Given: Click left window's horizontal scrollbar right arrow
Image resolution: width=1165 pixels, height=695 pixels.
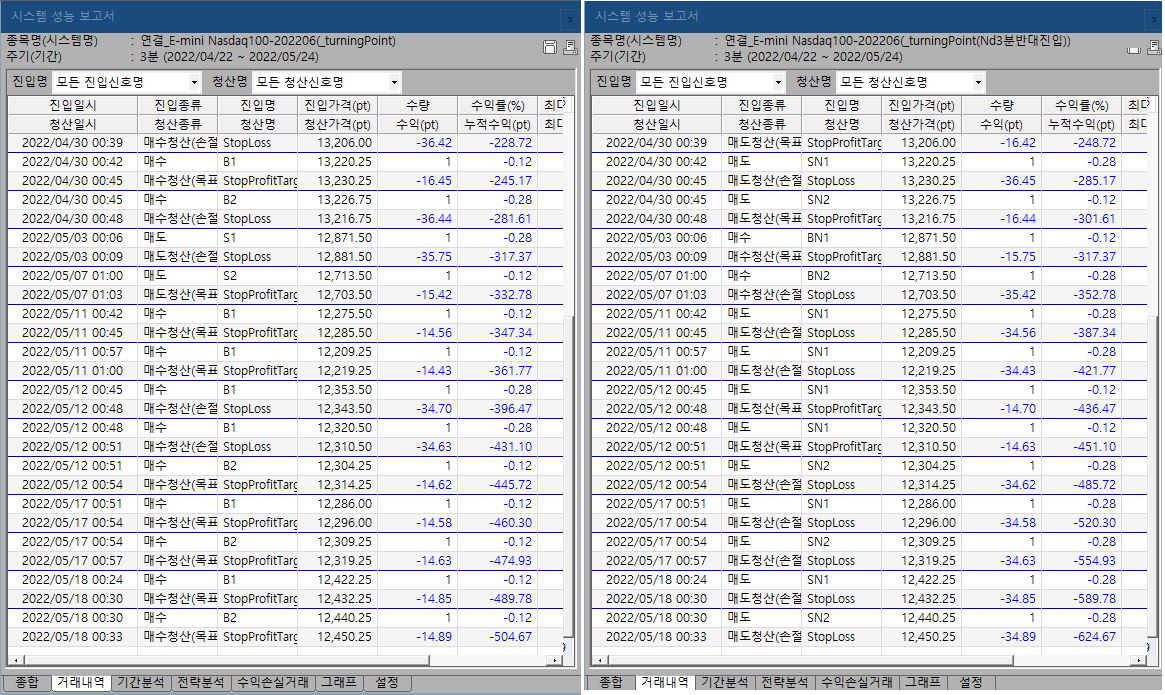Looking at the screenshot, I should 557,661.
